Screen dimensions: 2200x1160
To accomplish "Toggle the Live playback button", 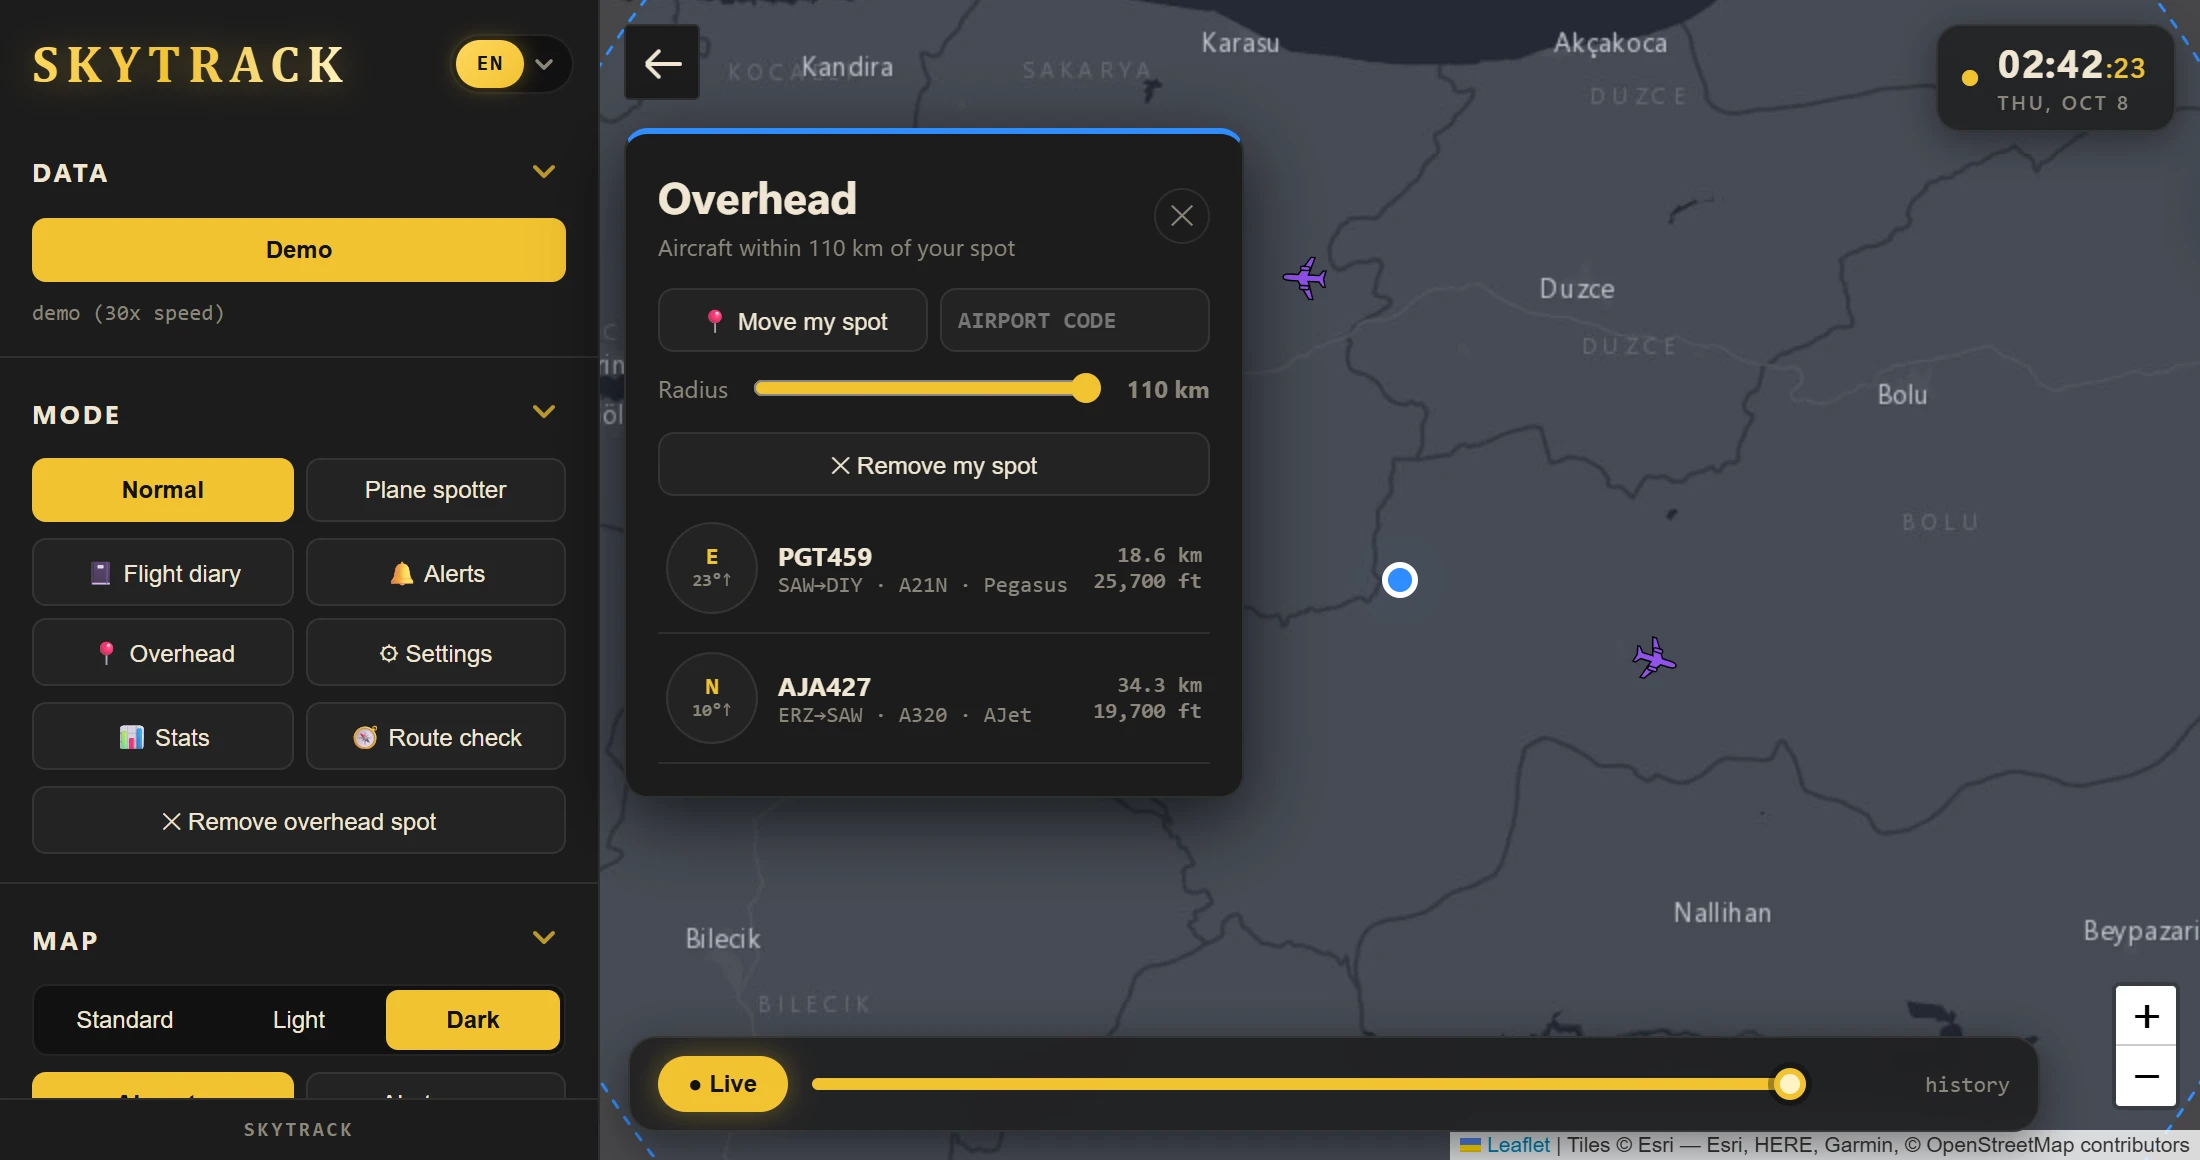I will click(x=723, y=1084).
